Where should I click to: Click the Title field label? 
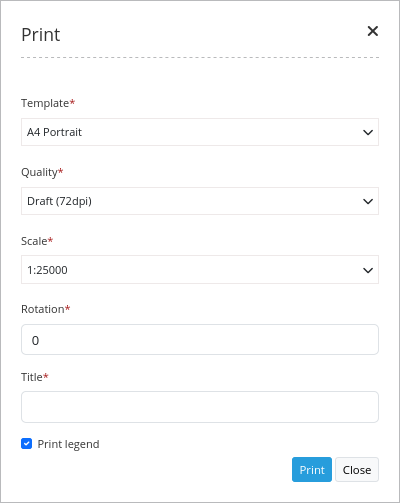pos(32,377)
